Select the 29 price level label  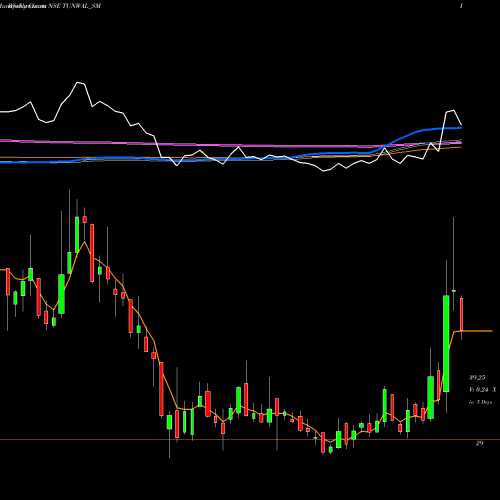tap(479, 443)
